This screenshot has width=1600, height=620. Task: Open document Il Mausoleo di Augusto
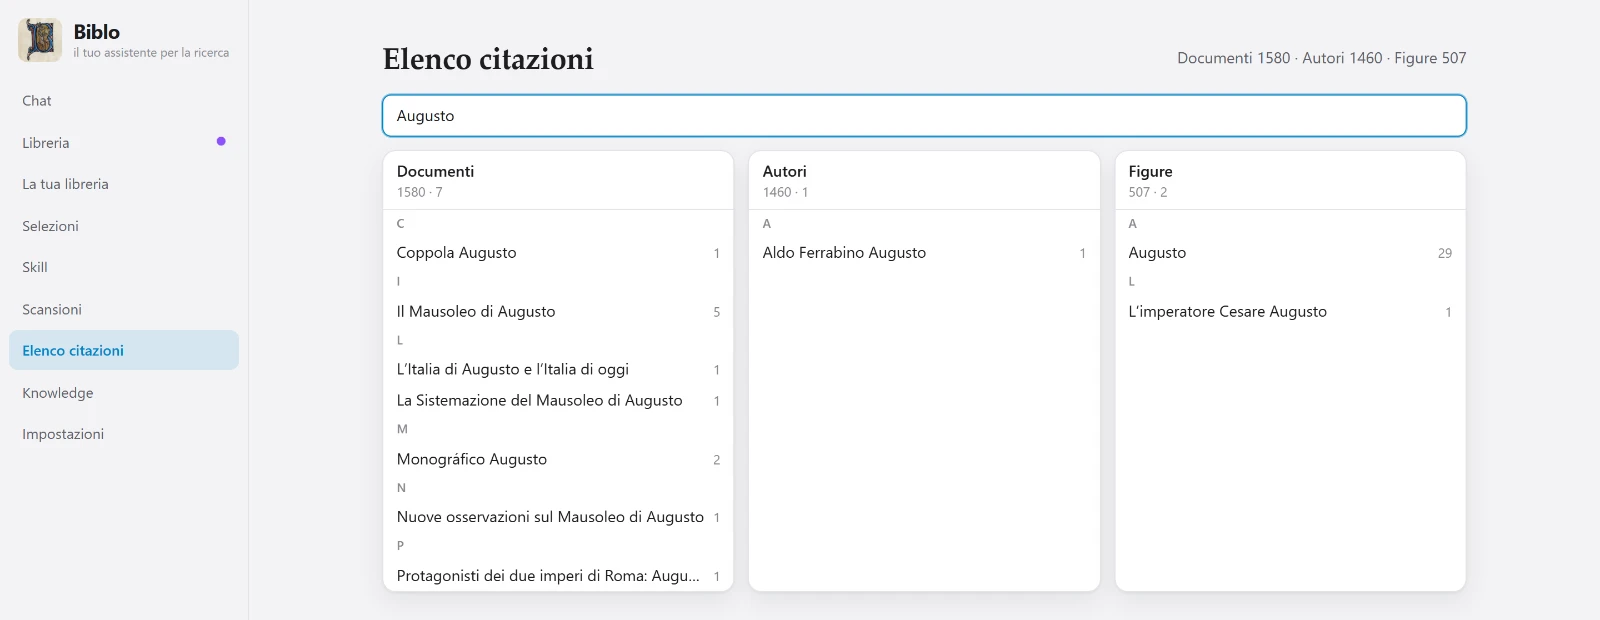pyautogui.click(x=558, y=312)
